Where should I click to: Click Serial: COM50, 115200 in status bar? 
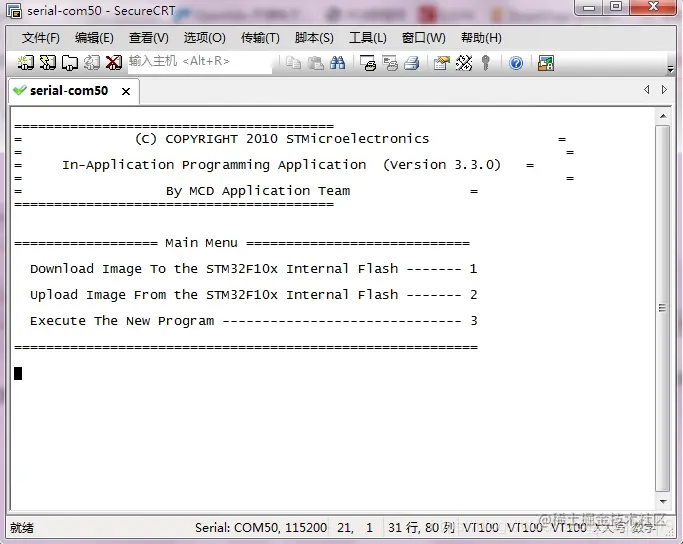[260, 527]
